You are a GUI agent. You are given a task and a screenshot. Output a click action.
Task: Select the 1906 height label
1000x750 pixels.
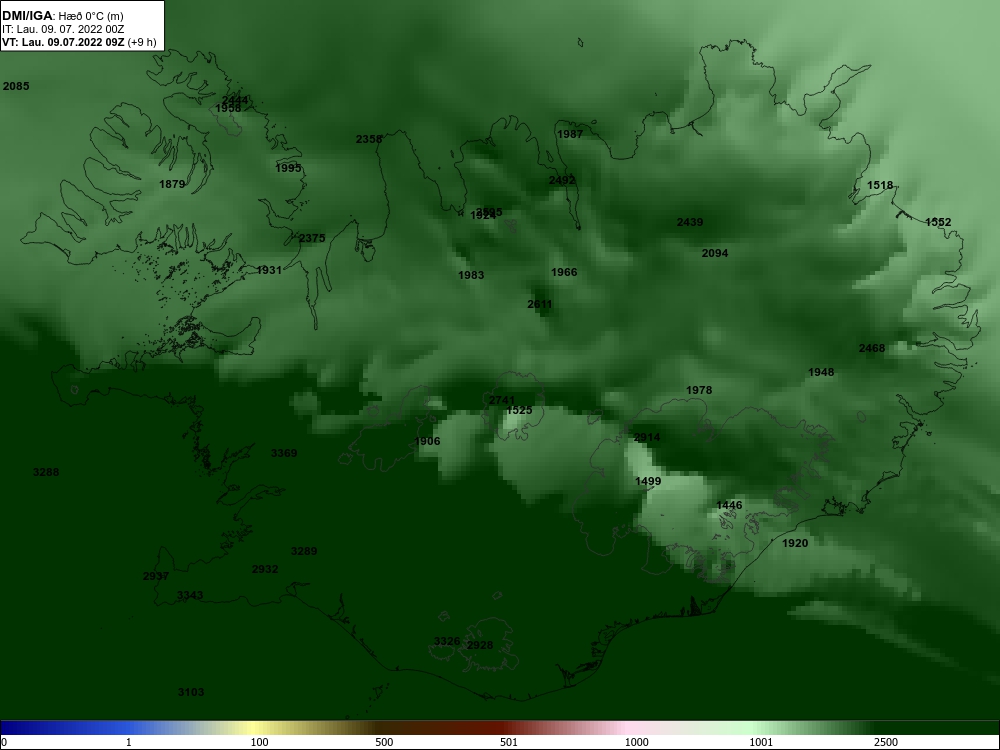tap(427, 441)
